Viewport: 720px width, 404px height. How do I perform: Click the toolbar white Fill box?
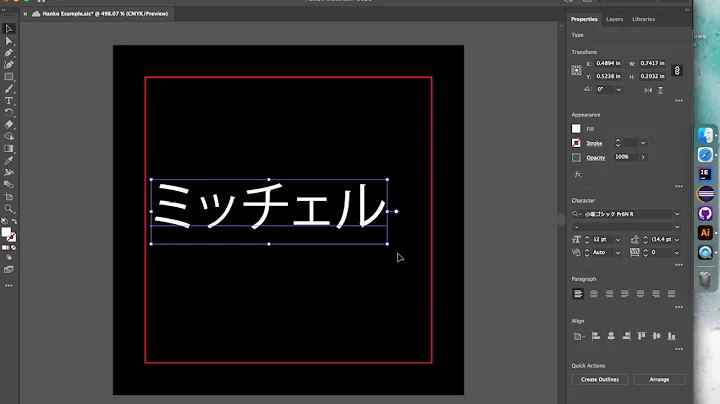point(6,232)
